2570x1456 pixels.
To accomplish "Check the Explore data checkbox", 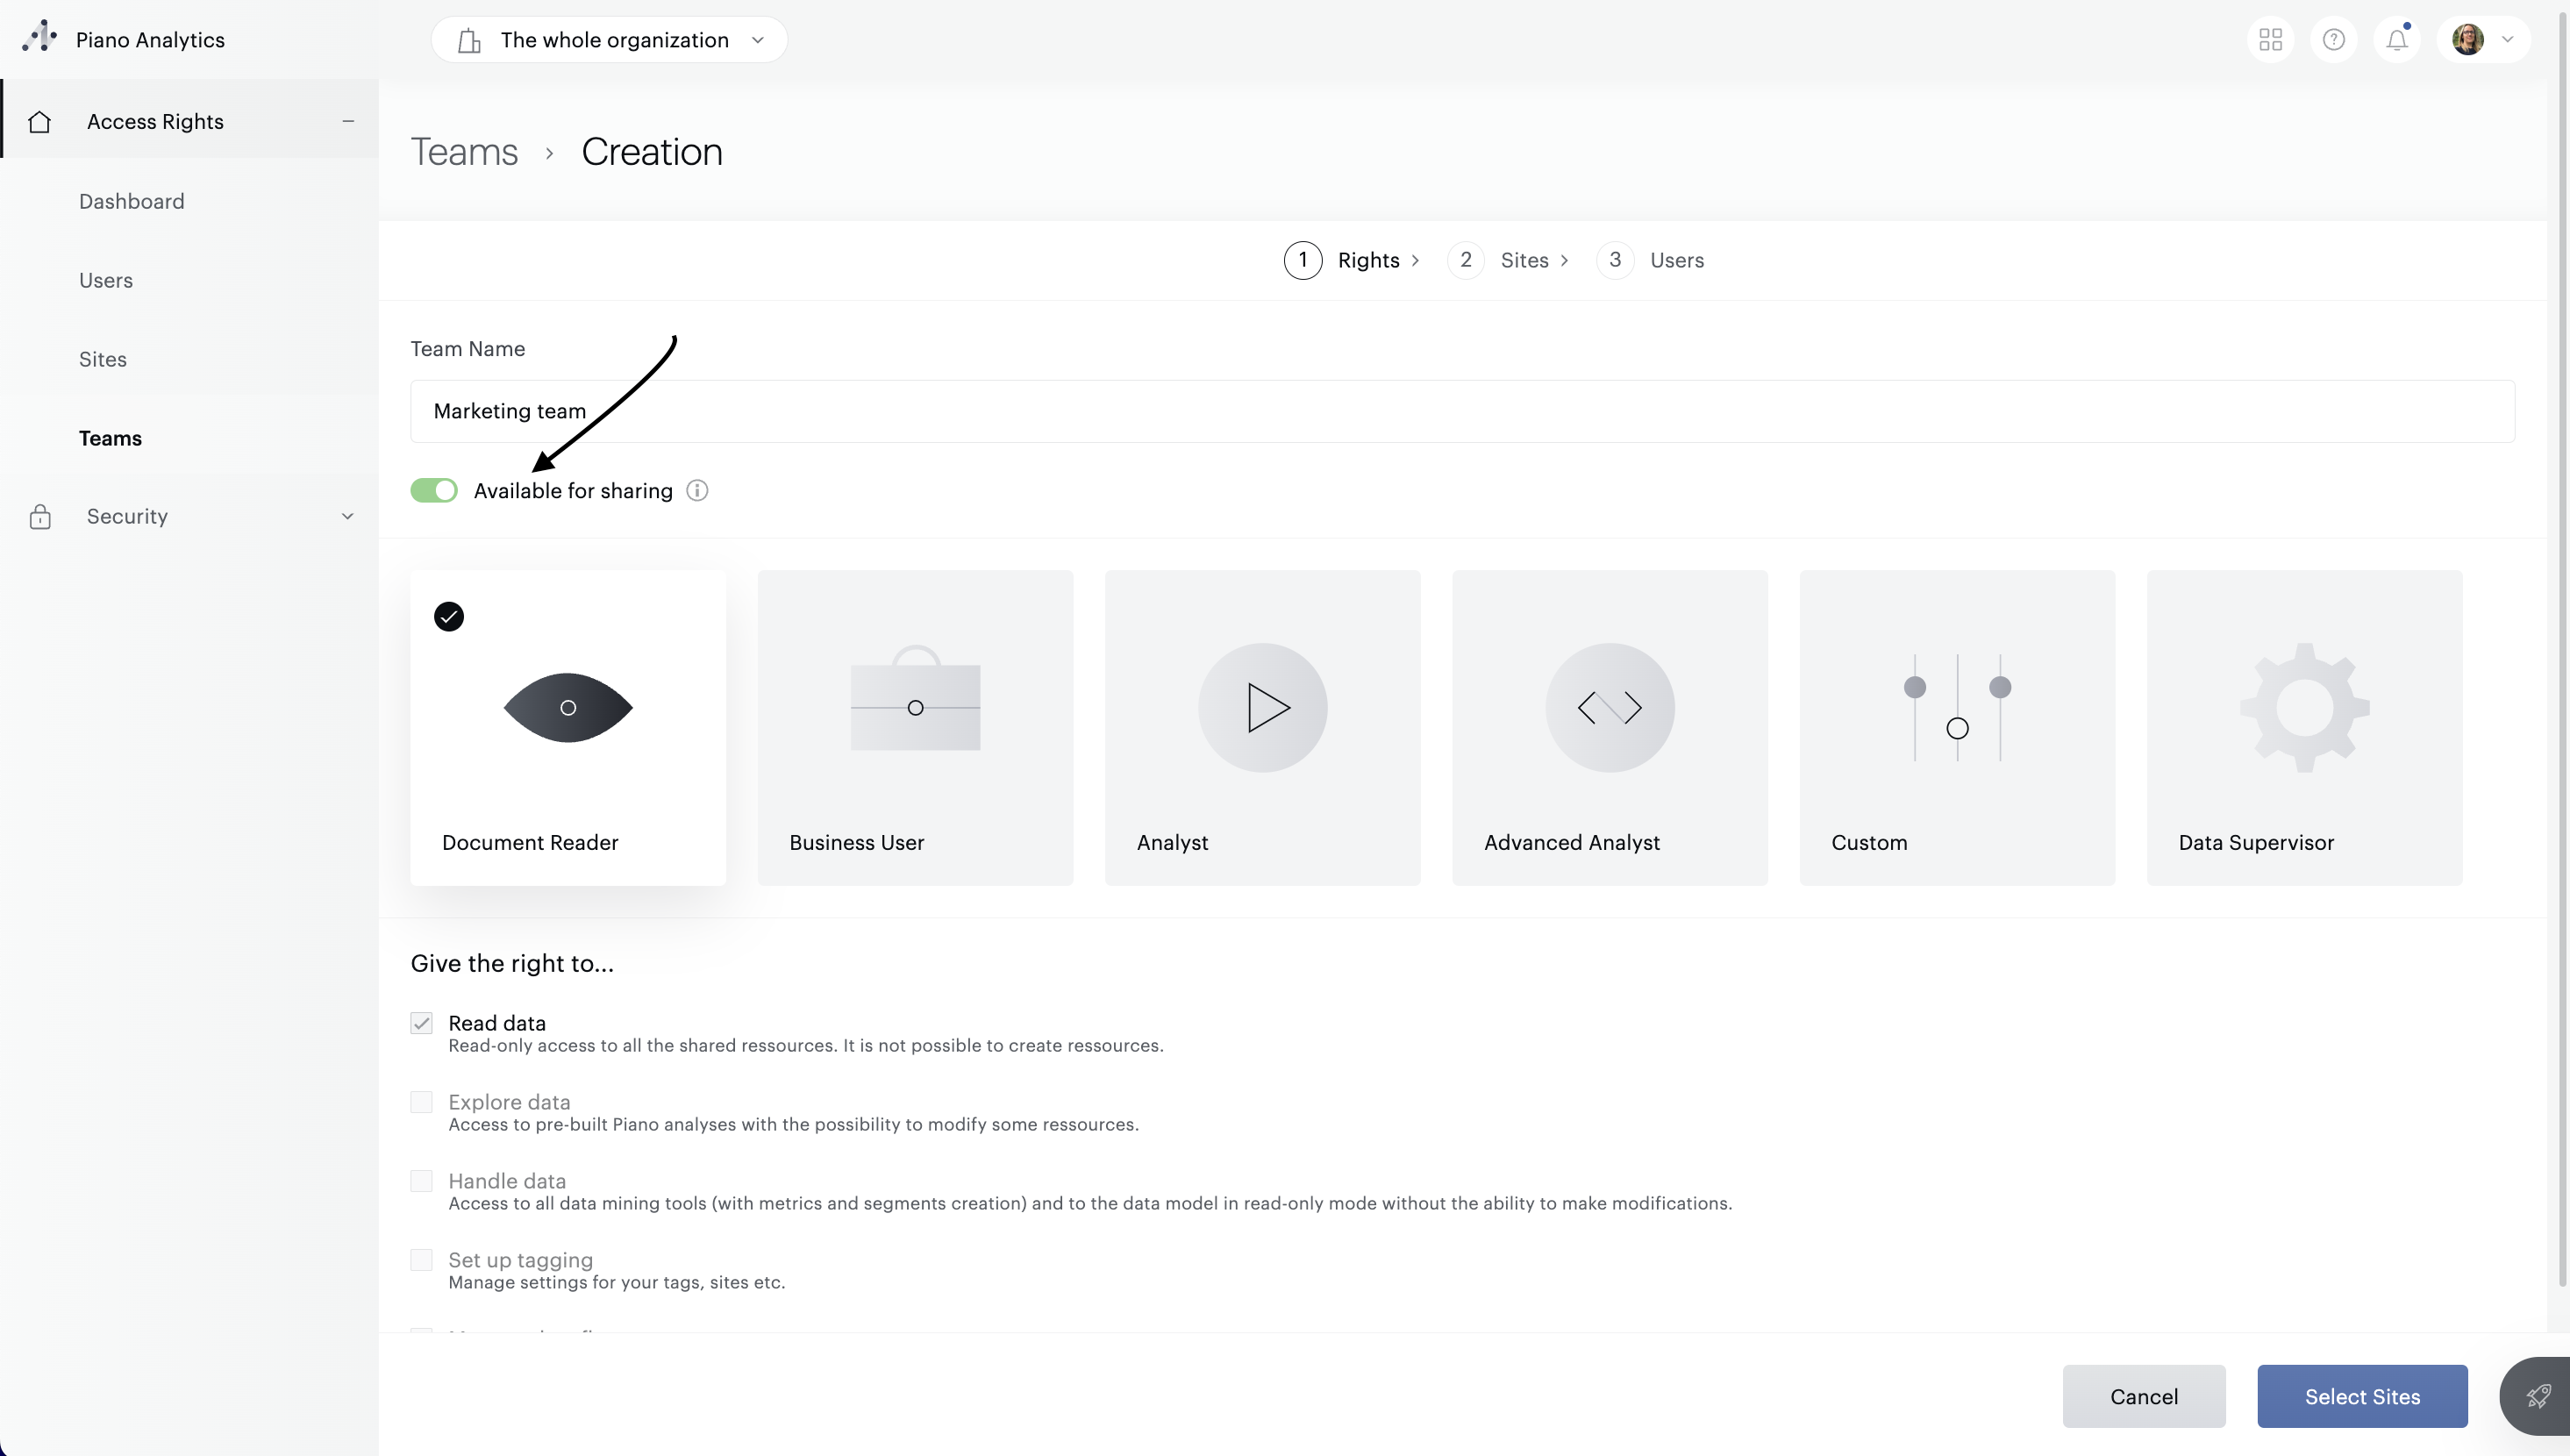I will [421, 1102].
